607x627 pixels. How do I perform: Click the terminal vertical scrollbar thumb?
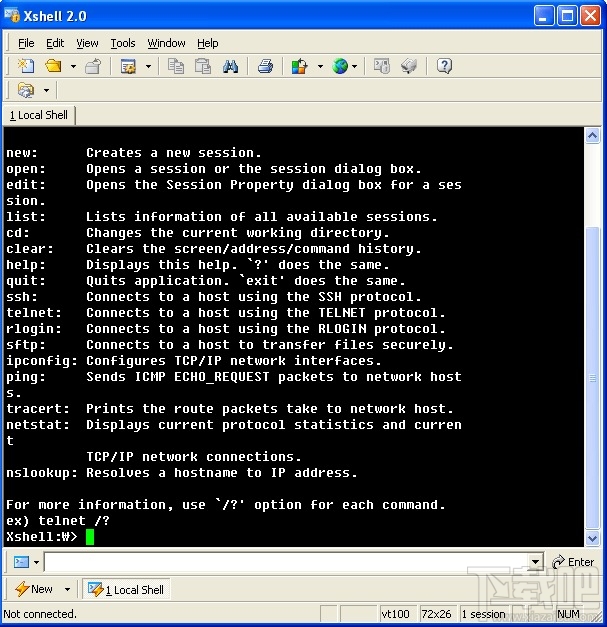point(592,378)
